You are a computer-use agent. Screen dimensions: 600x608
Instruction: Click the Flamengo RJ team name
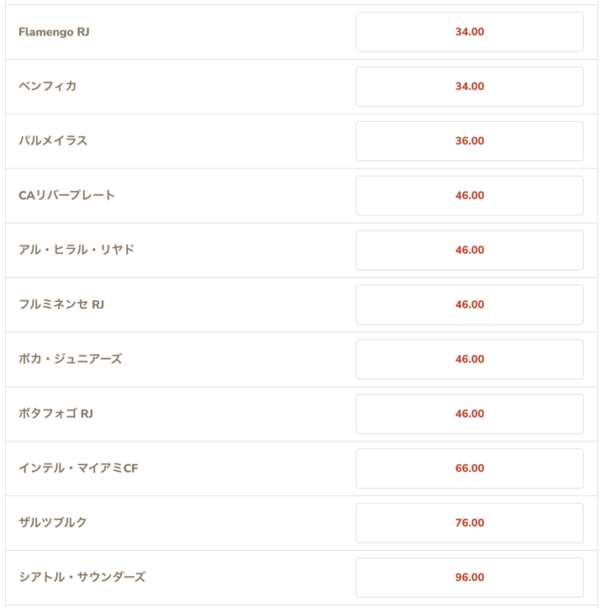click(54, 32)
